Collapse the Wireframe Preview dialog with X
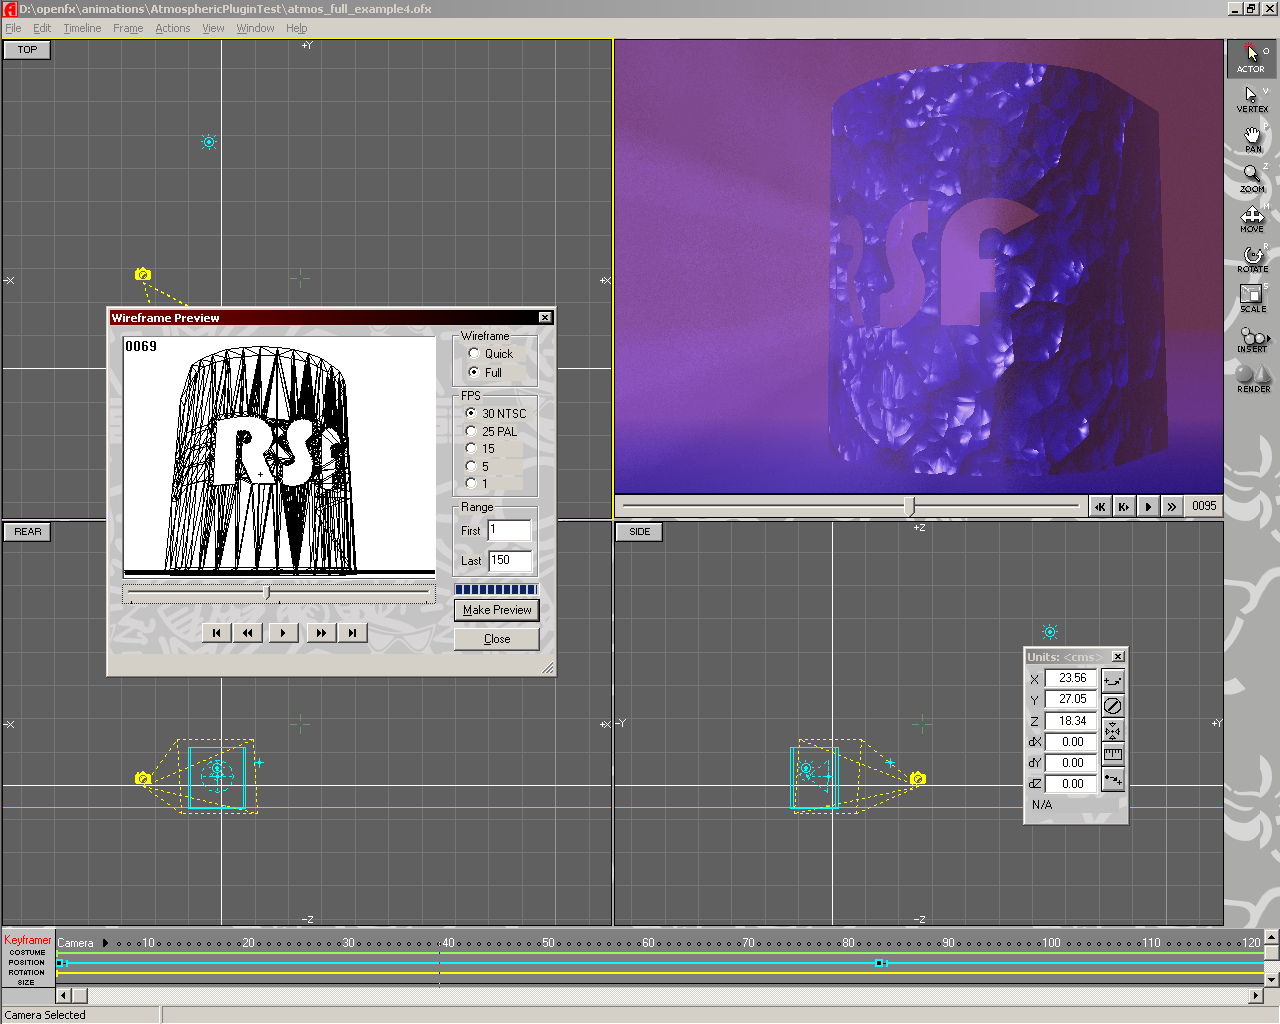Viewport: 1280px width, 1024px height. (x=545, y=317)
